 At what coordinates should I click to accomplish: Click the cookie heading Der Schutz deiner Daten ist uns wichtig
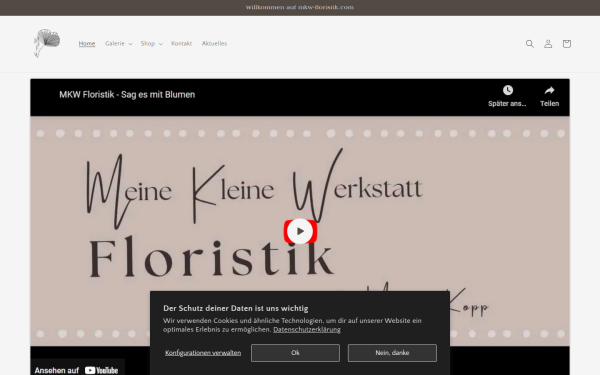pos(236,308)
